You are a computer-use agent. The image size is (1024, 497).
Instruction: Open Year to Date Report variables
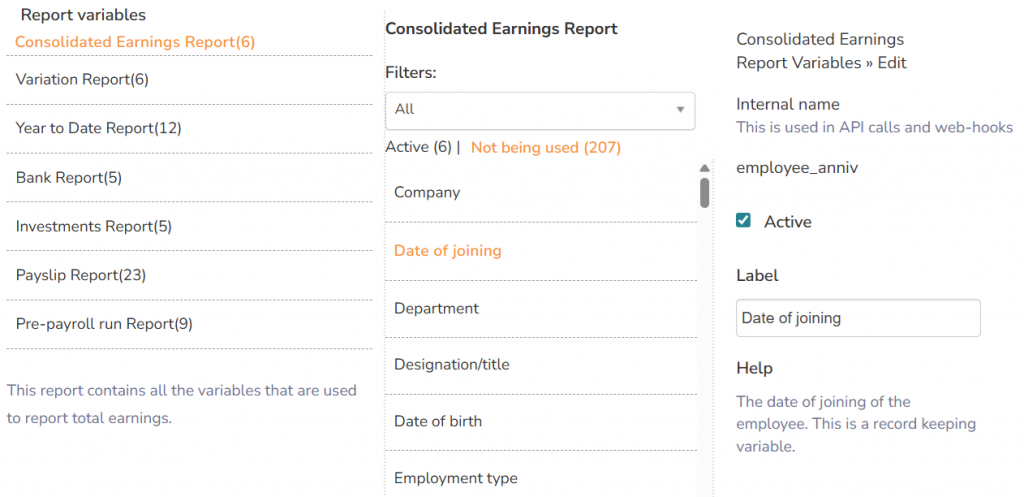[98, 128]
